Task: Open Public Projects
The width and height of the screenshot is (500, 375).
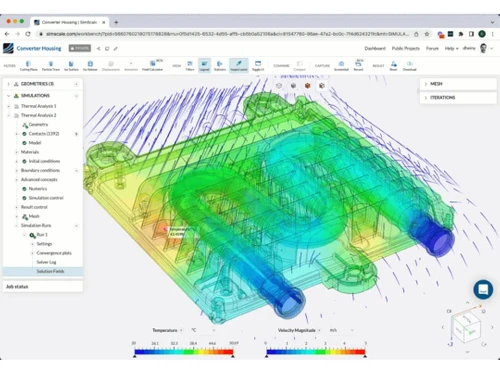Action: coord(406,48)
